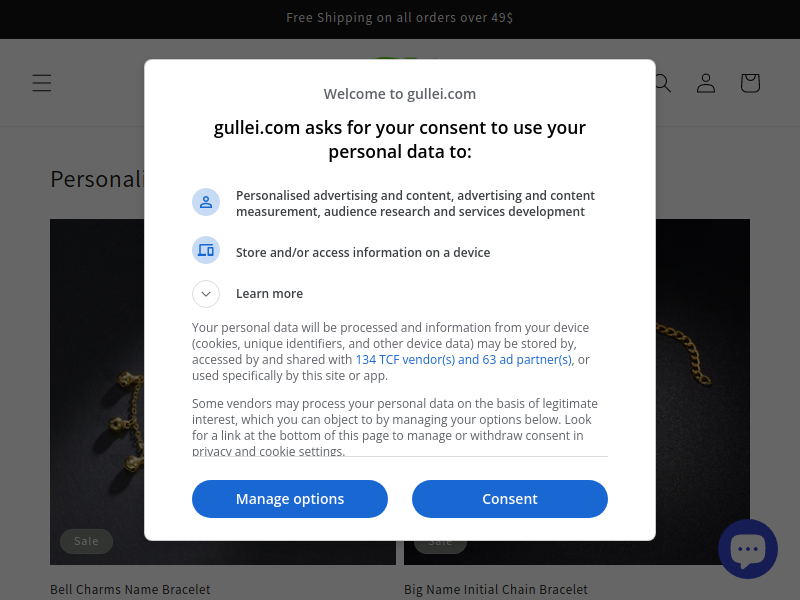
Task: Open the chat bubble widget
Action: [x=747, y=549]
